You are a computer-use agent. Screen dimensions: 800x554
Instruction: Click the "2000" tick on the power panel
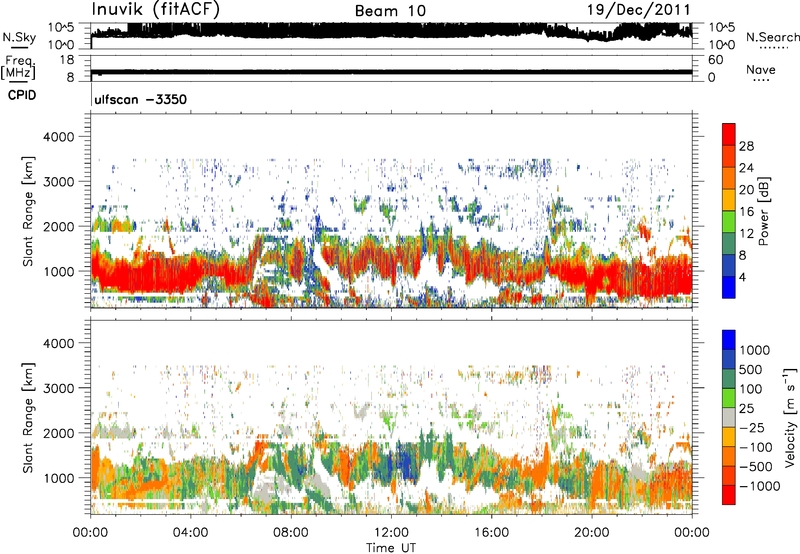[x=58, y=226]
